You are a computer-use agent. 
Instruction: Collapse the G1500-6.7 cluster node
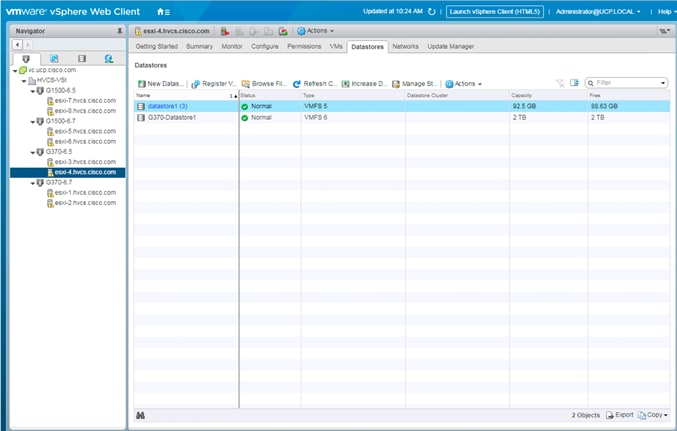tap(32, 122)
